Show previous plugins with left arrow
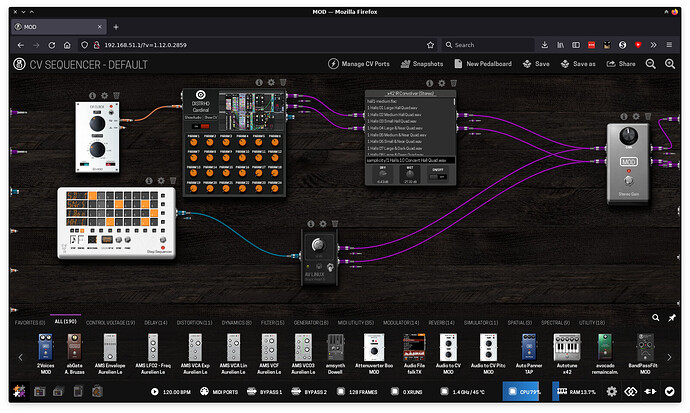Viewport: 690px width, 413px height. [x=20, y=357]
